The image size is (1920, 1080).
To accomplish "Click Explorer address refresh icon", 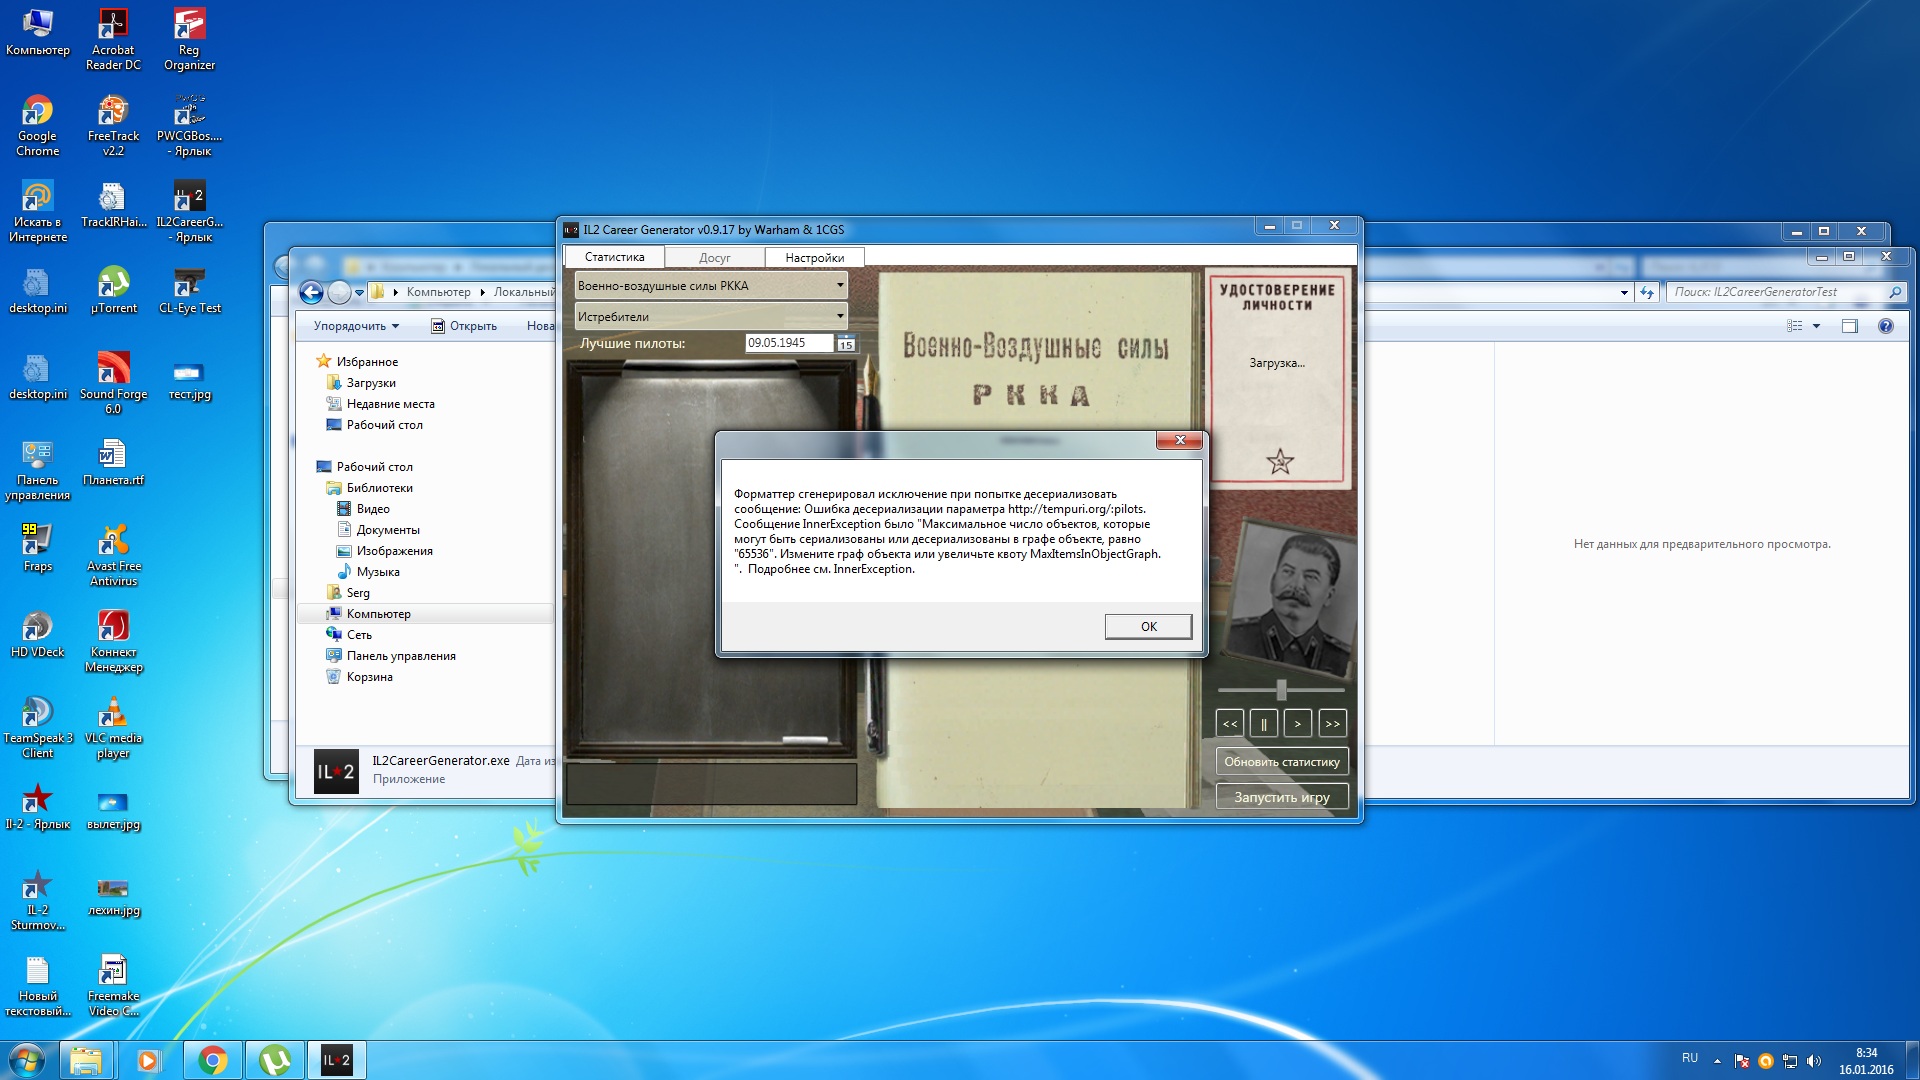I will click(x=1647, y=292).
